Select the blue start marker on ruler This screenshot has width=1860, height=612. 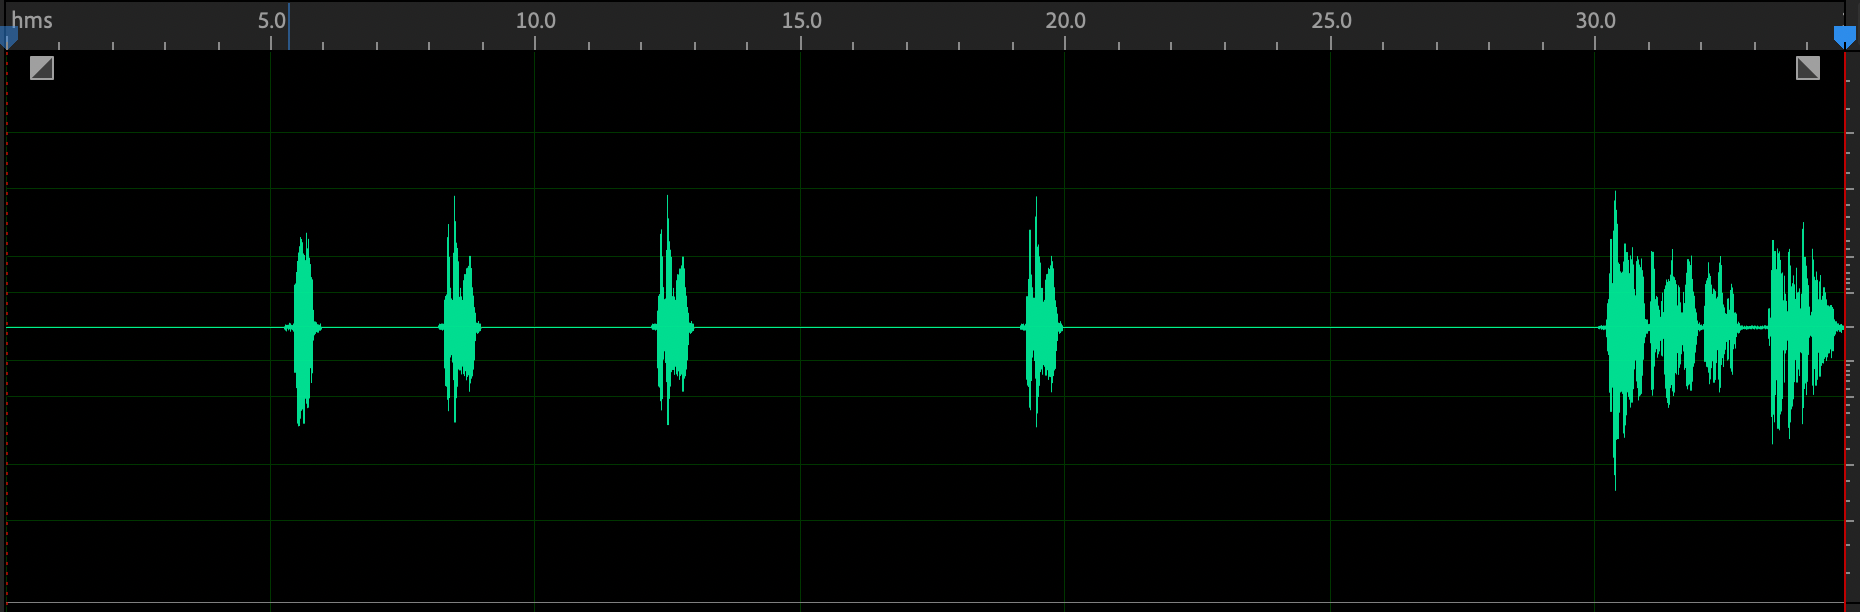coord(8,38)
